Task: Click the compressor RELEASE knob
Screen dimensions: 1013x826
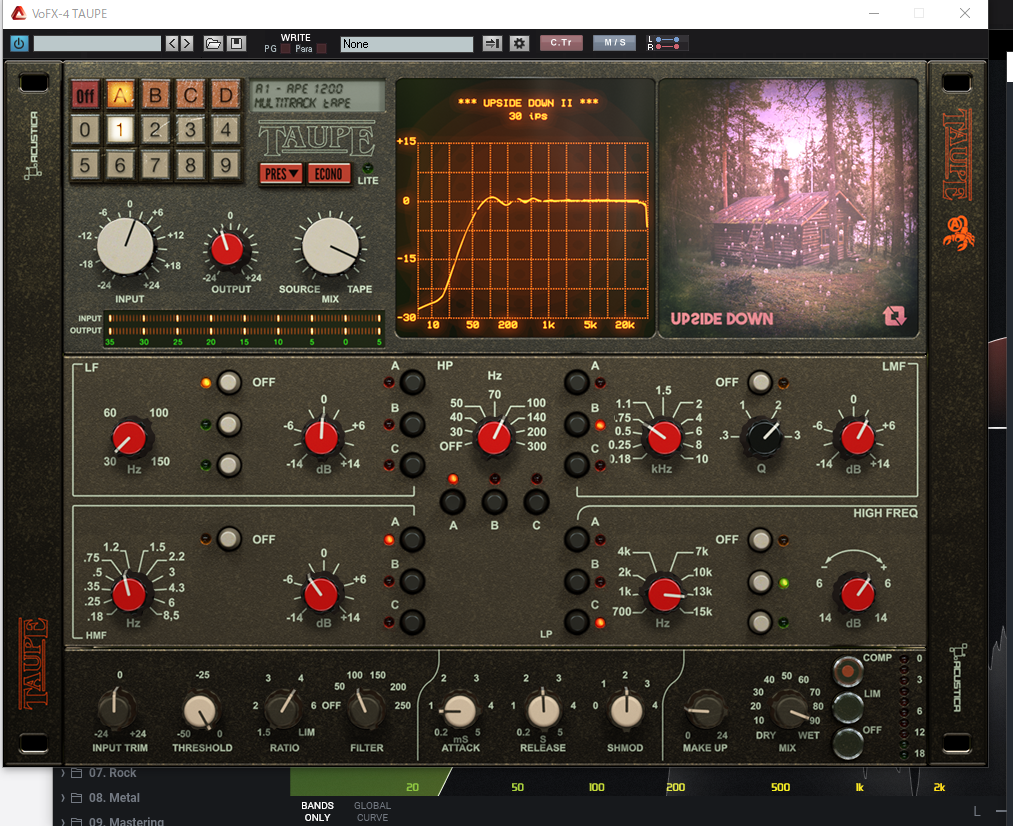Action: (543, 710)
